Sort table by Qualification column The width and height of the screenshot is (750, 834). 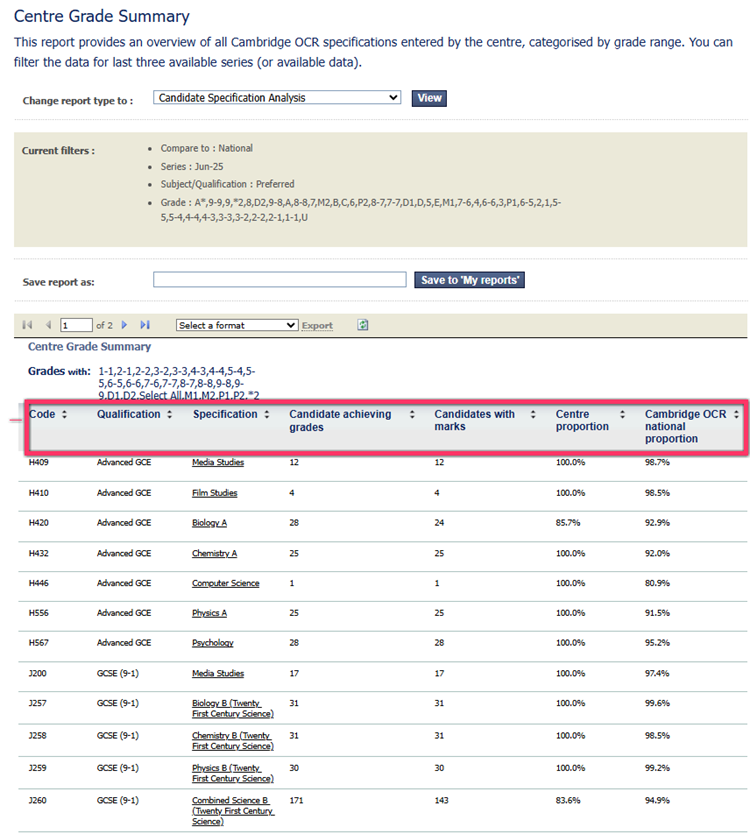click(x=169, y=414)
